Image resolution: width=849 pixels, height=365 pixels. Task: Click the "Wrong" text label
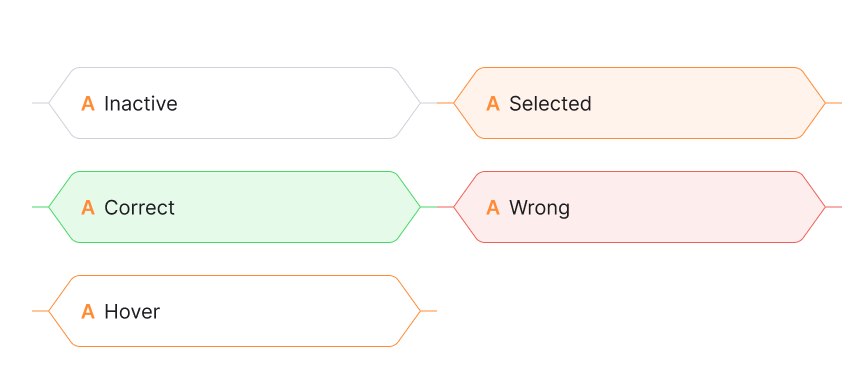pyautogui.click(x=539, y=208)
